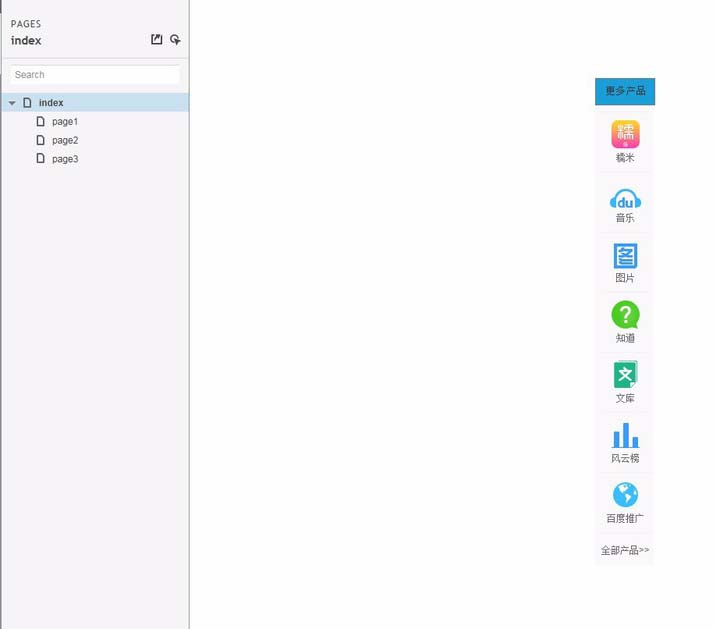Click the 文库 label text
Image resolution: width=714 pixels, height=629 pixels.
tap(625, 398)
